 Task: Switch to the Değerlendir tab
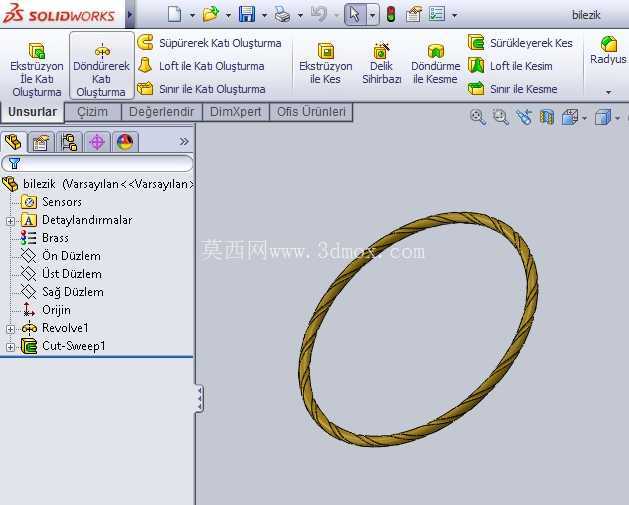162,112
